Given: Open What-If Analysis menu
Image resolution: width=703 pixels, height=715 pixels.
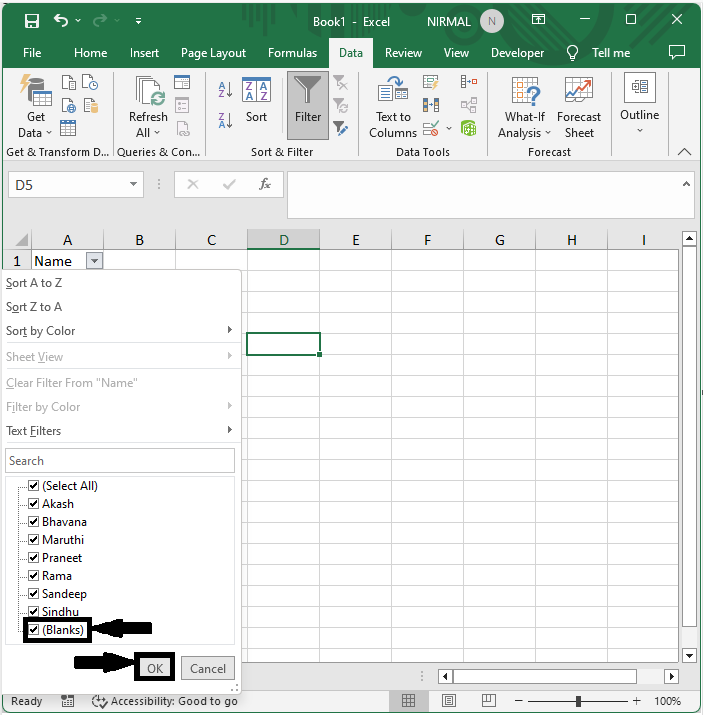Looking at the screenshot, I should click(525, 107).
